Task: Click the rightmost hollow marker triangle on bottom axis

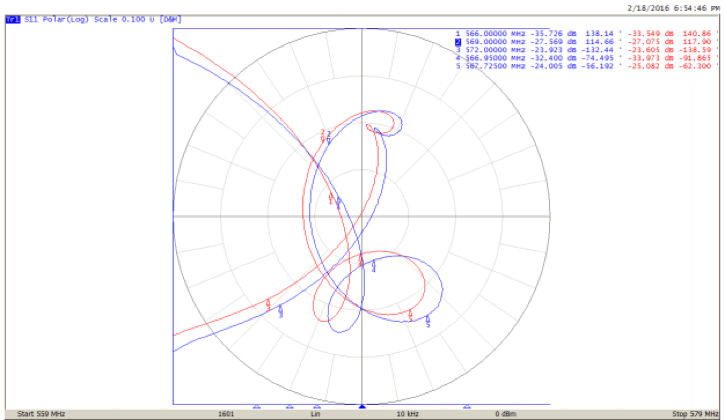Action: (x=466, y=407)
